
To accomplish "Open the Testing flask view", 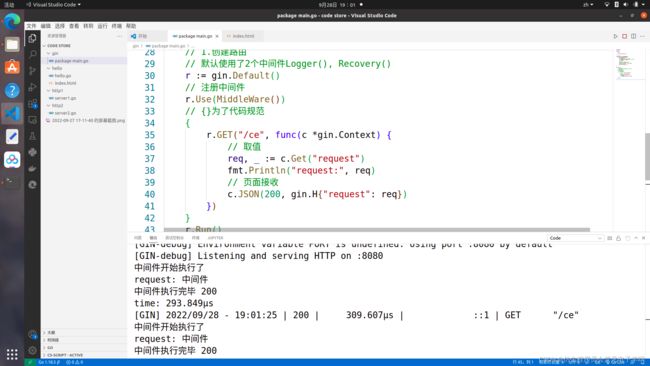I will pos(32,136).
